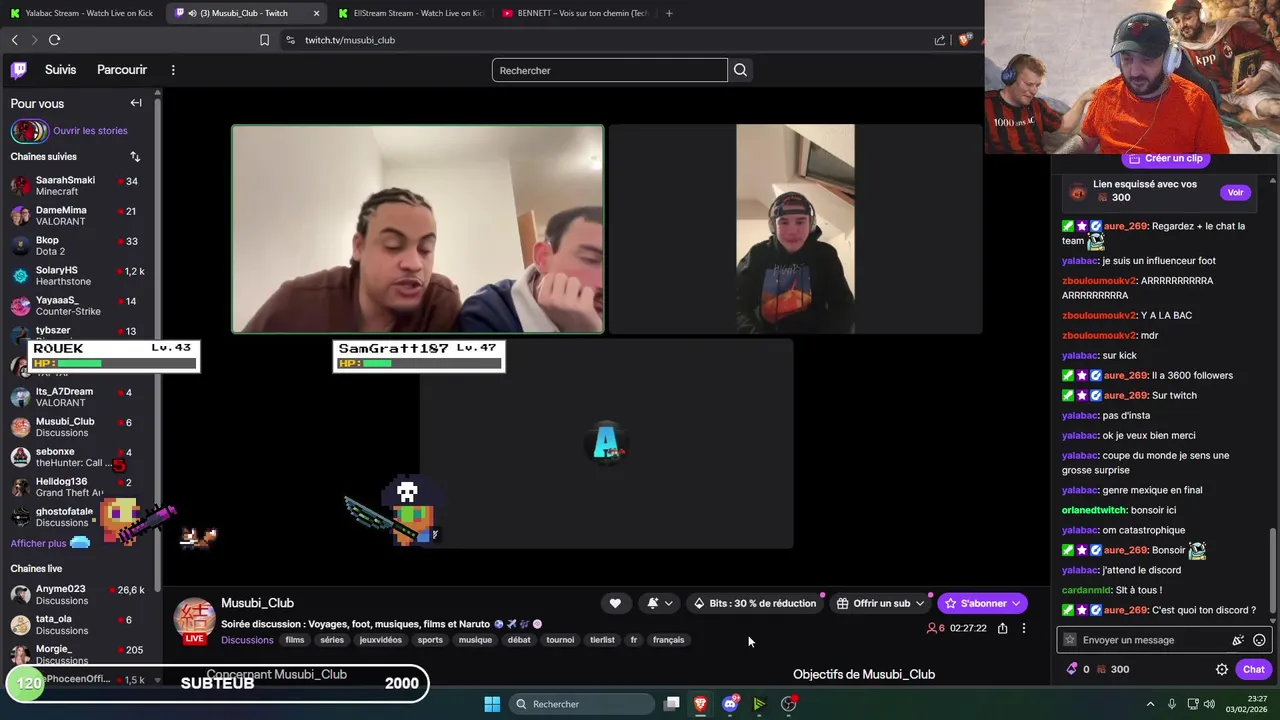Click the Créer un clip button

point(1165,158)
